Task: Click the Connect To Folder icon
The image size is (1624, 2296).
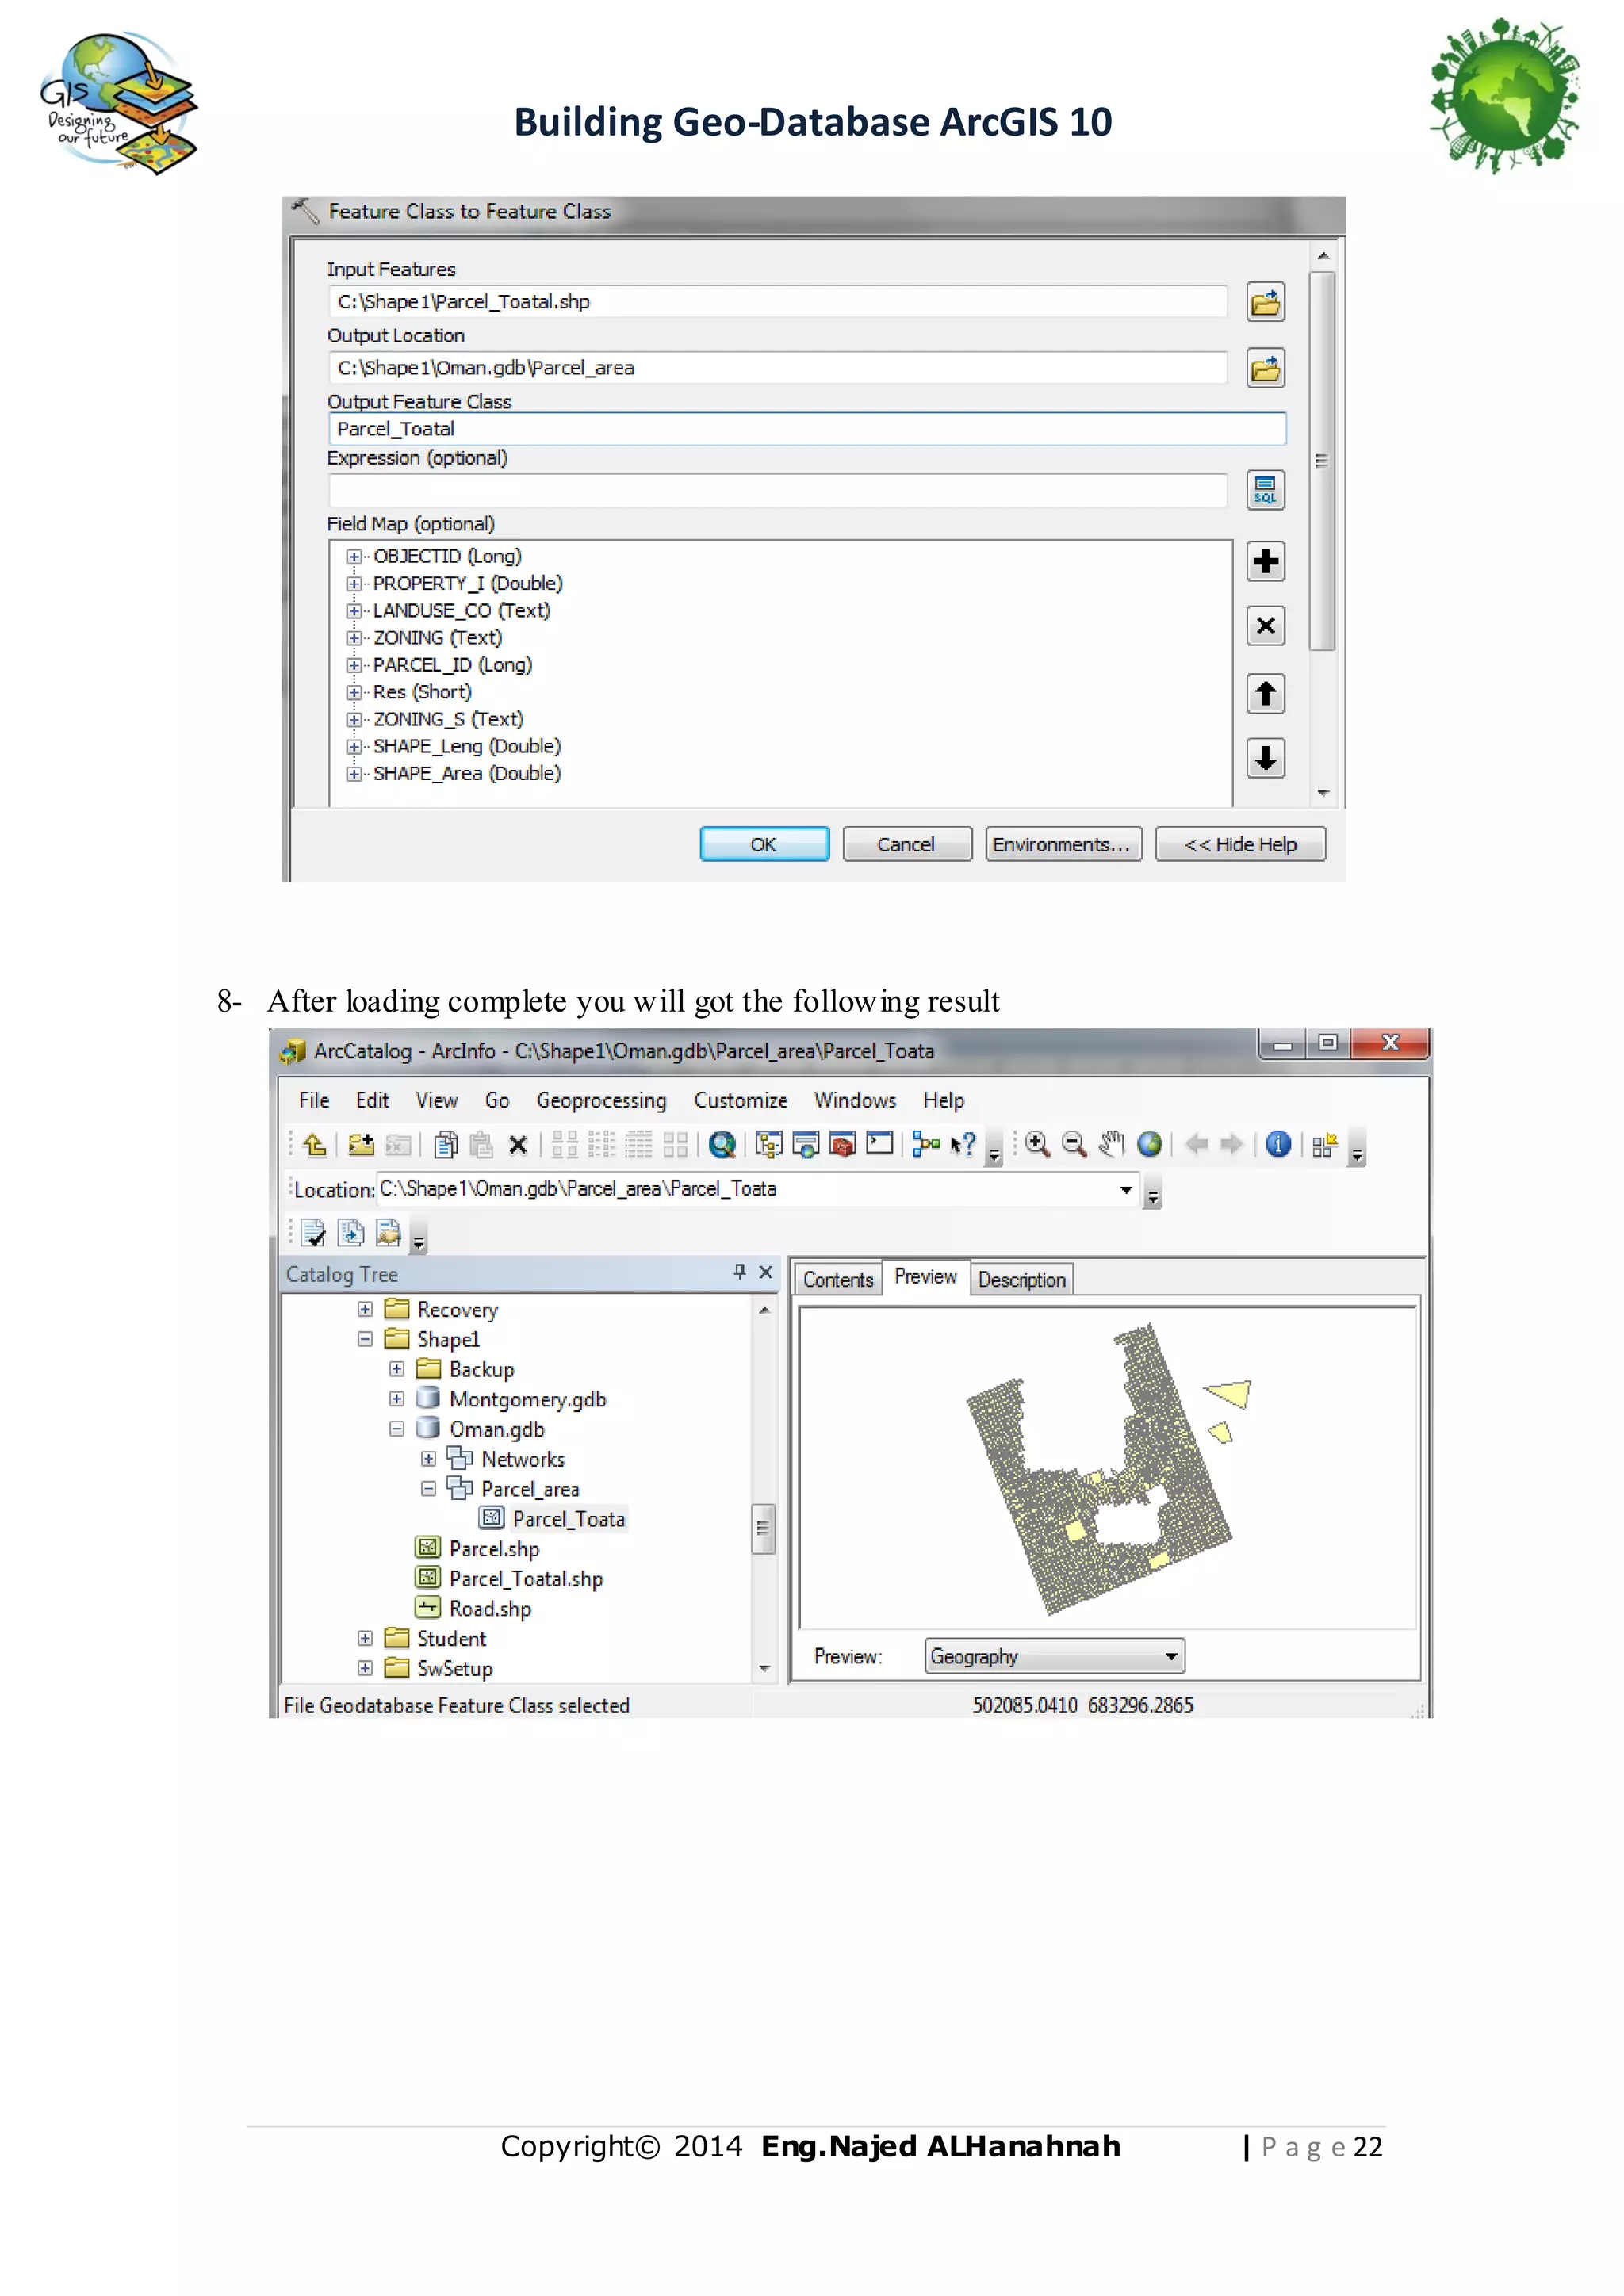Action: click(x=361, y=1144)
